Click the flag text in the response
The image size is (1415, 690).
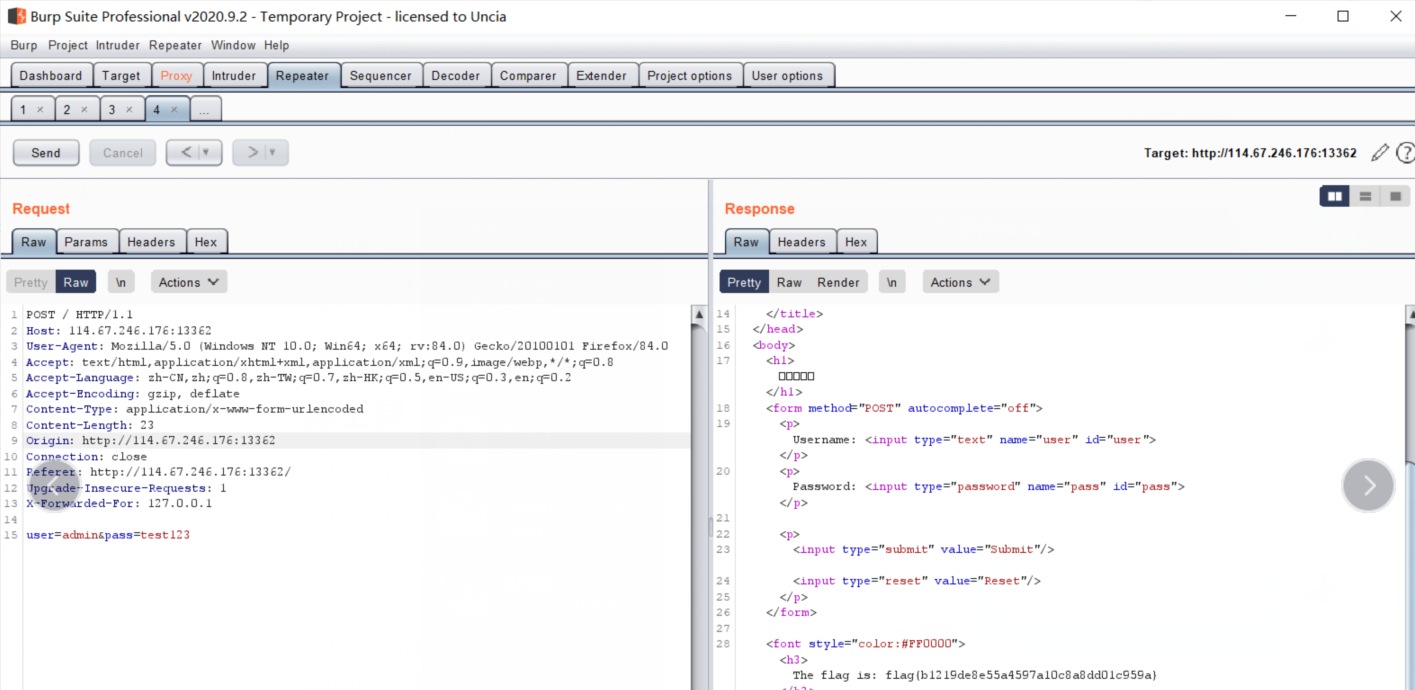tap(974, 675)
